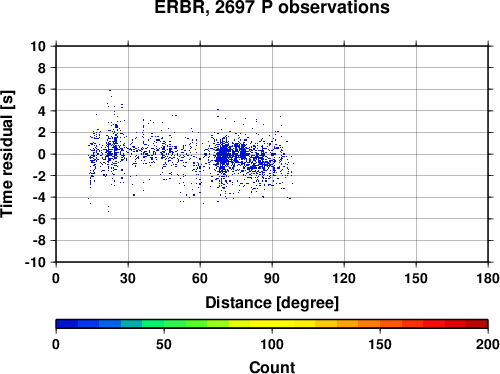Click the x-axis tick label '30'
500x374 pixels.
128,278
